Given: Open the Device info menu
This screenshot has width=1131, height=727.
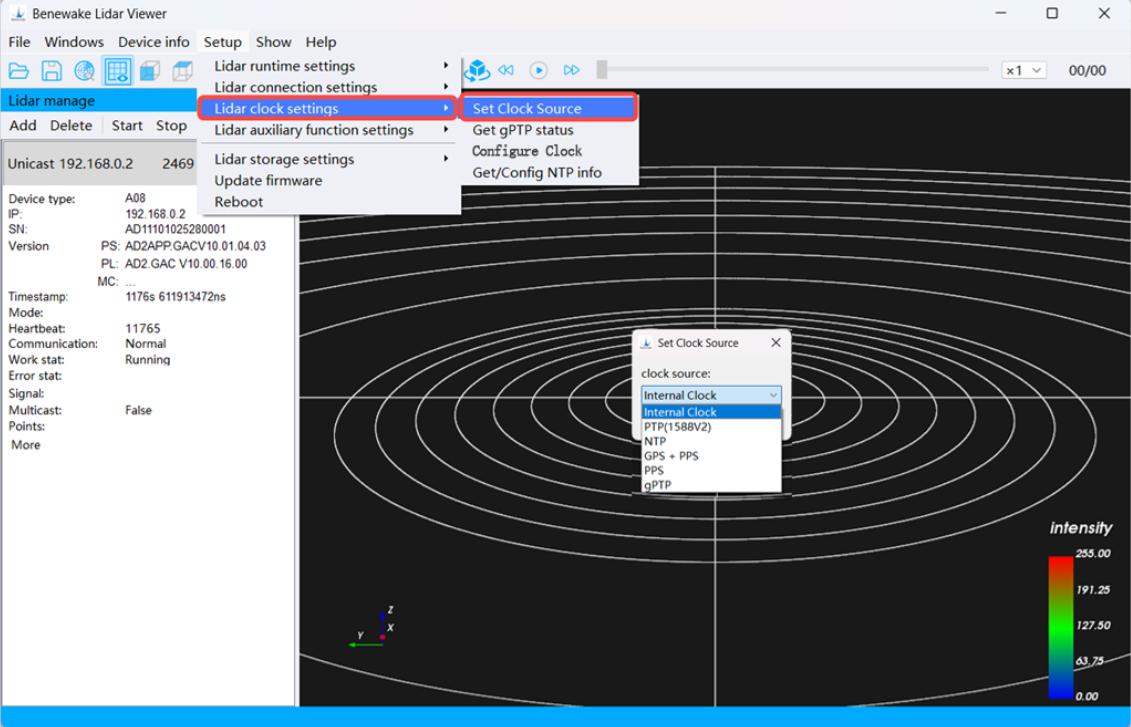Looking at the screenshot, I should click(x=154, y=42).
